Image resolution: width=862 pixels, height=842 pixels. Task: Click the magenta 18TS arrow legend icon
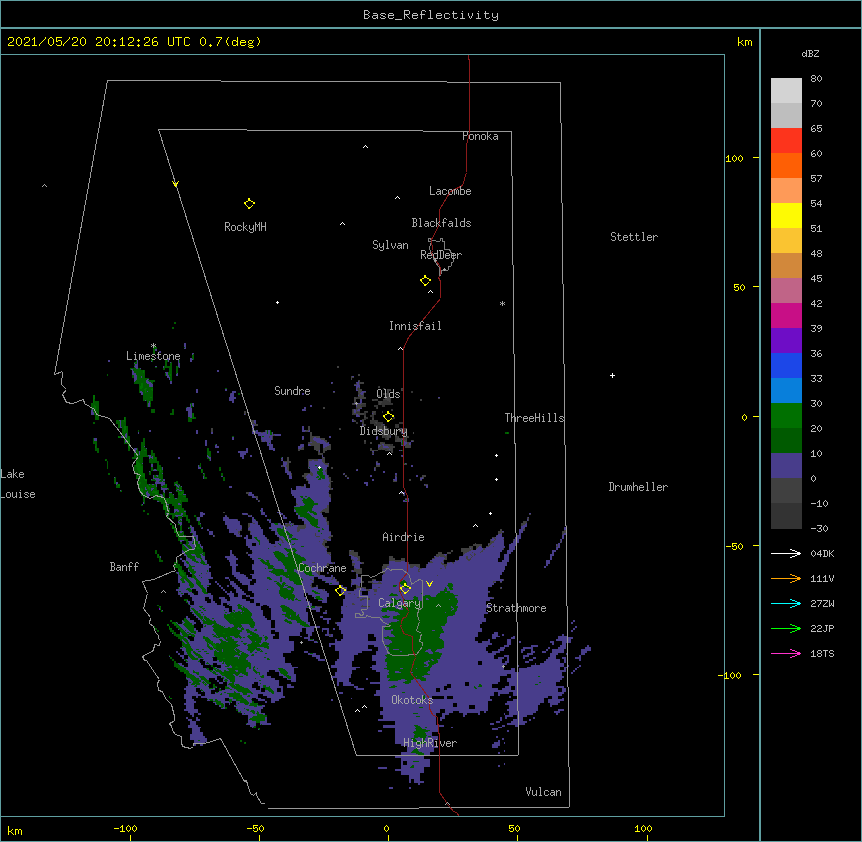tap(786, 653)
